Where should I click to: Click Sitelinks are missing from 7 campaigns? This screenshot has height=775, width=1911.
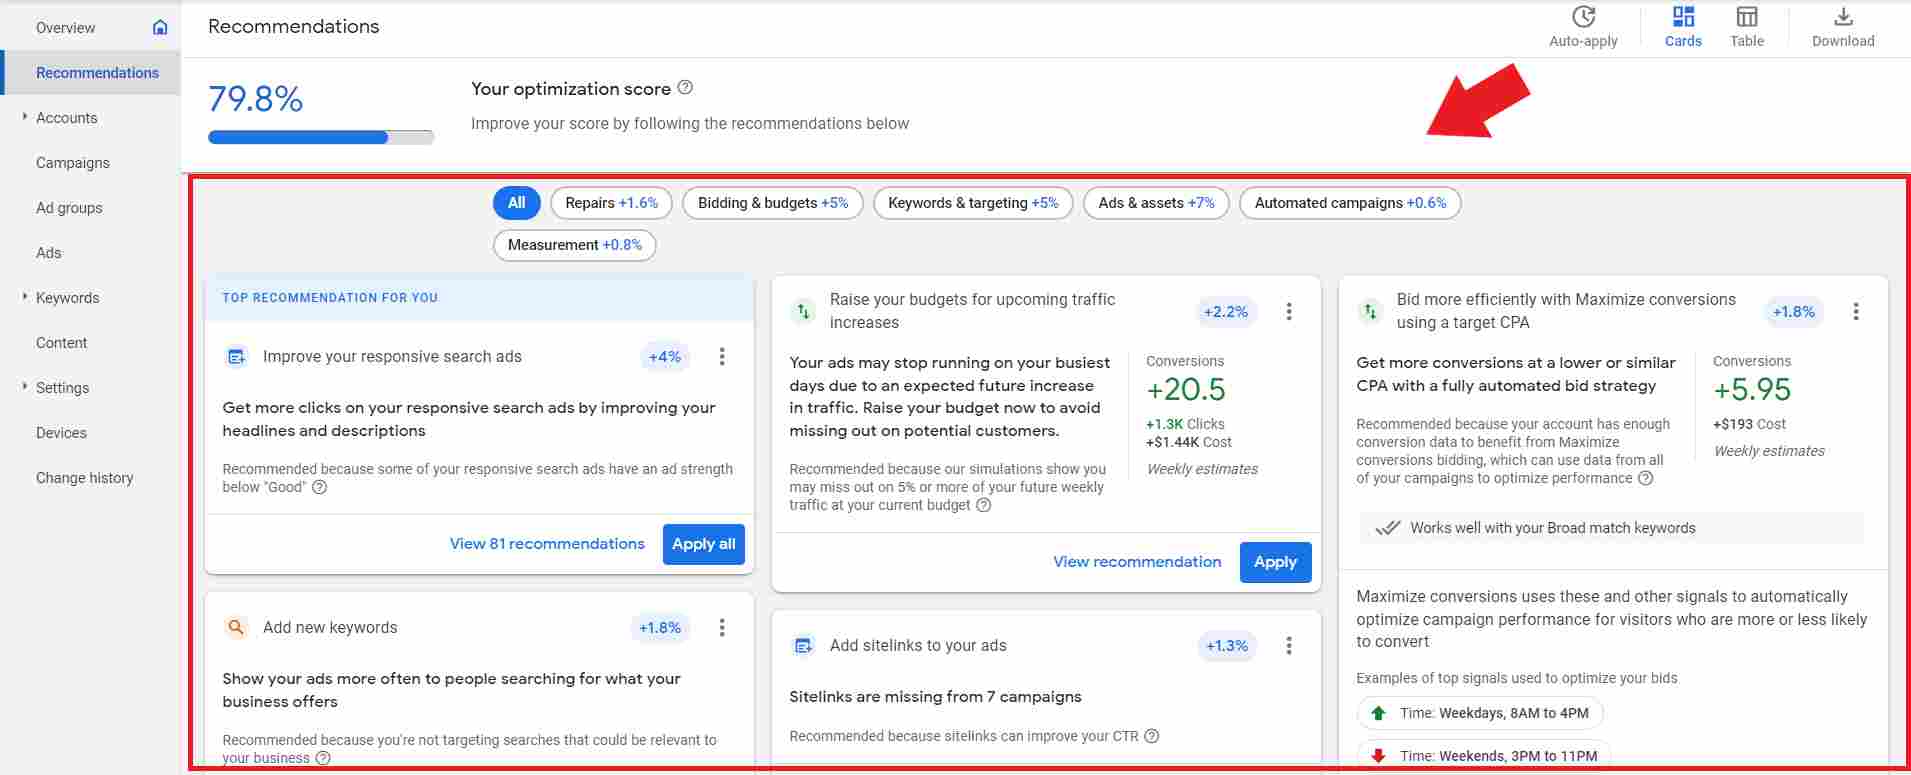click(x=935, y=697)
